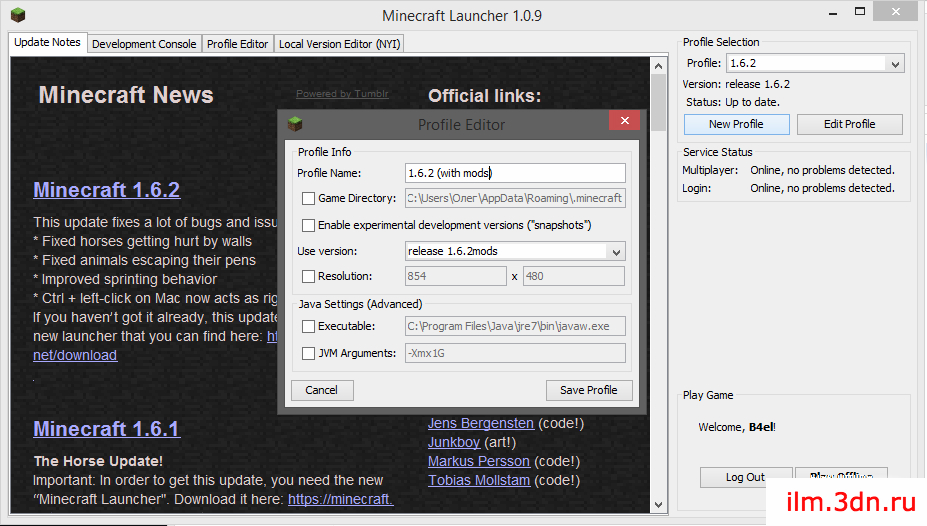Viewport: 927px width, 526px height.
Task: Click the Executable path field
Action: click(515, 326)
